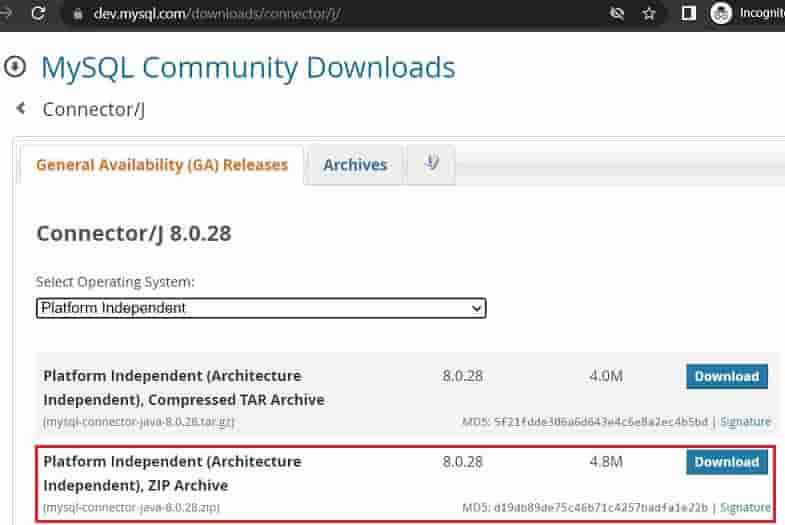Image resolution: width=785 pixels, height=525 pixels.
Task: Open Signature link for TAR archive
Action: [x=745, y=421]
